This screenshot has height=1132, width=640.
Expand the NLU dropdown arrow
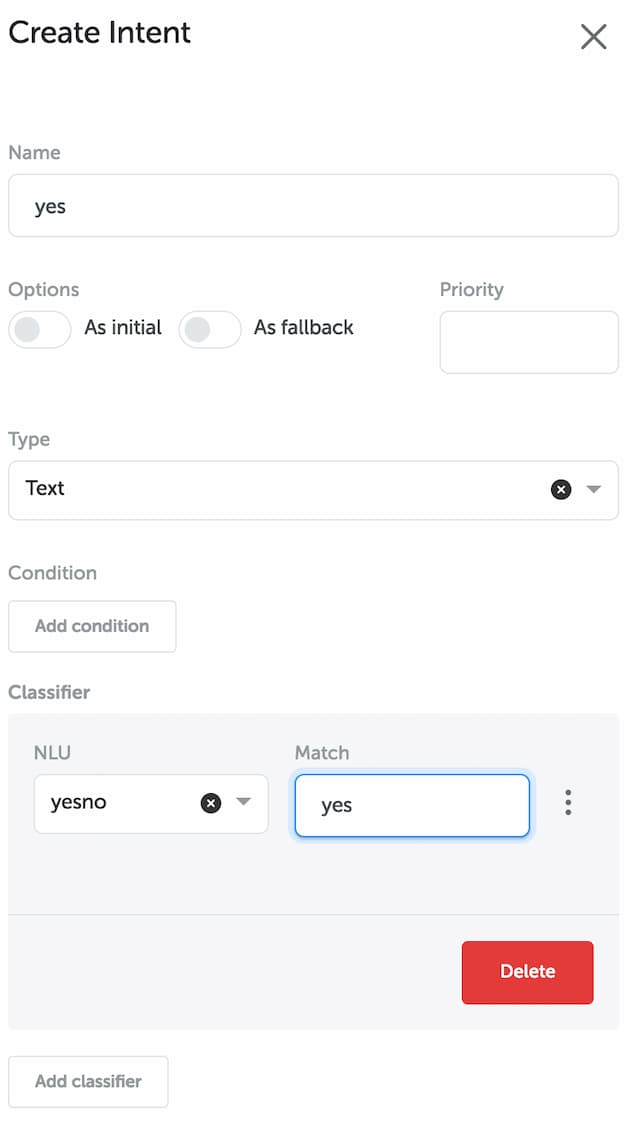coord(244,802)
